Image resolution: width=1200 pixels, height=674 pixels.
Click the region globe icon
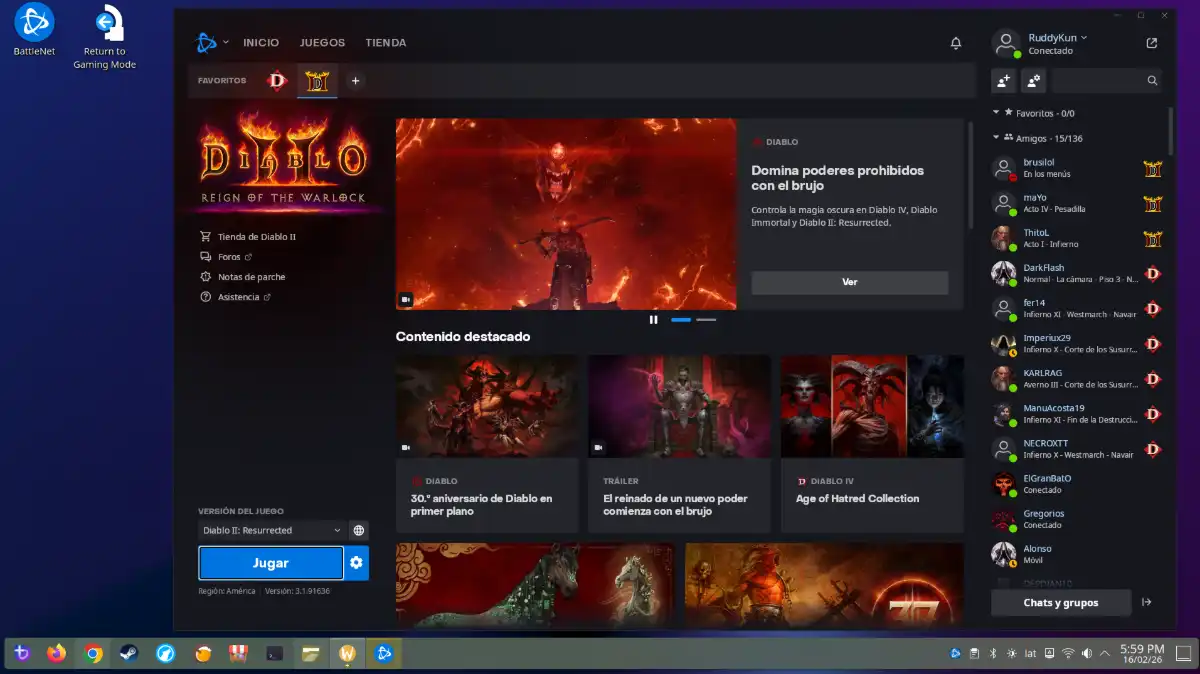(359, 530)
